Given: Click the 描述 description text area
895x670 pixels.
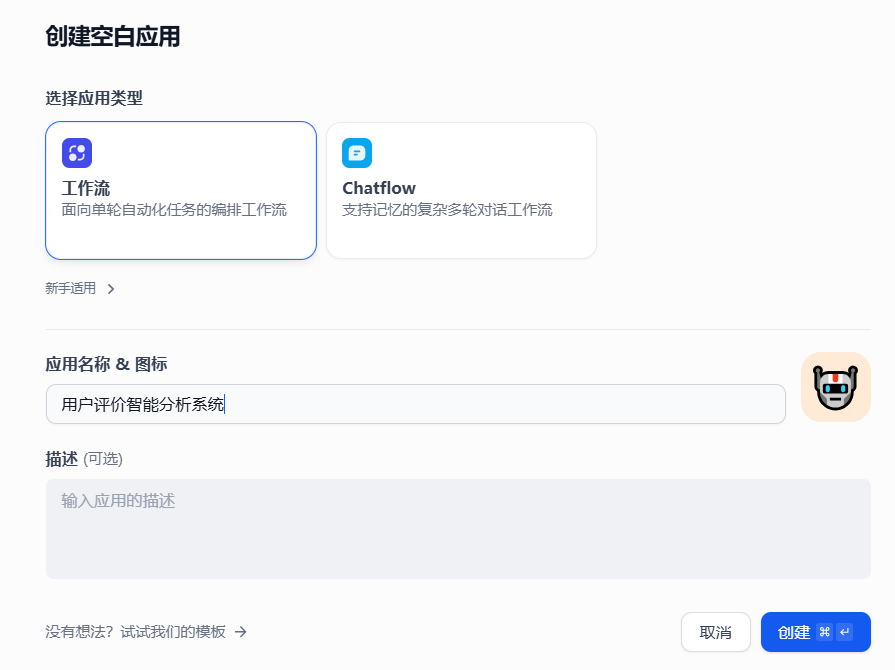Looking at the screenshot, I should (x=458, y=529).
